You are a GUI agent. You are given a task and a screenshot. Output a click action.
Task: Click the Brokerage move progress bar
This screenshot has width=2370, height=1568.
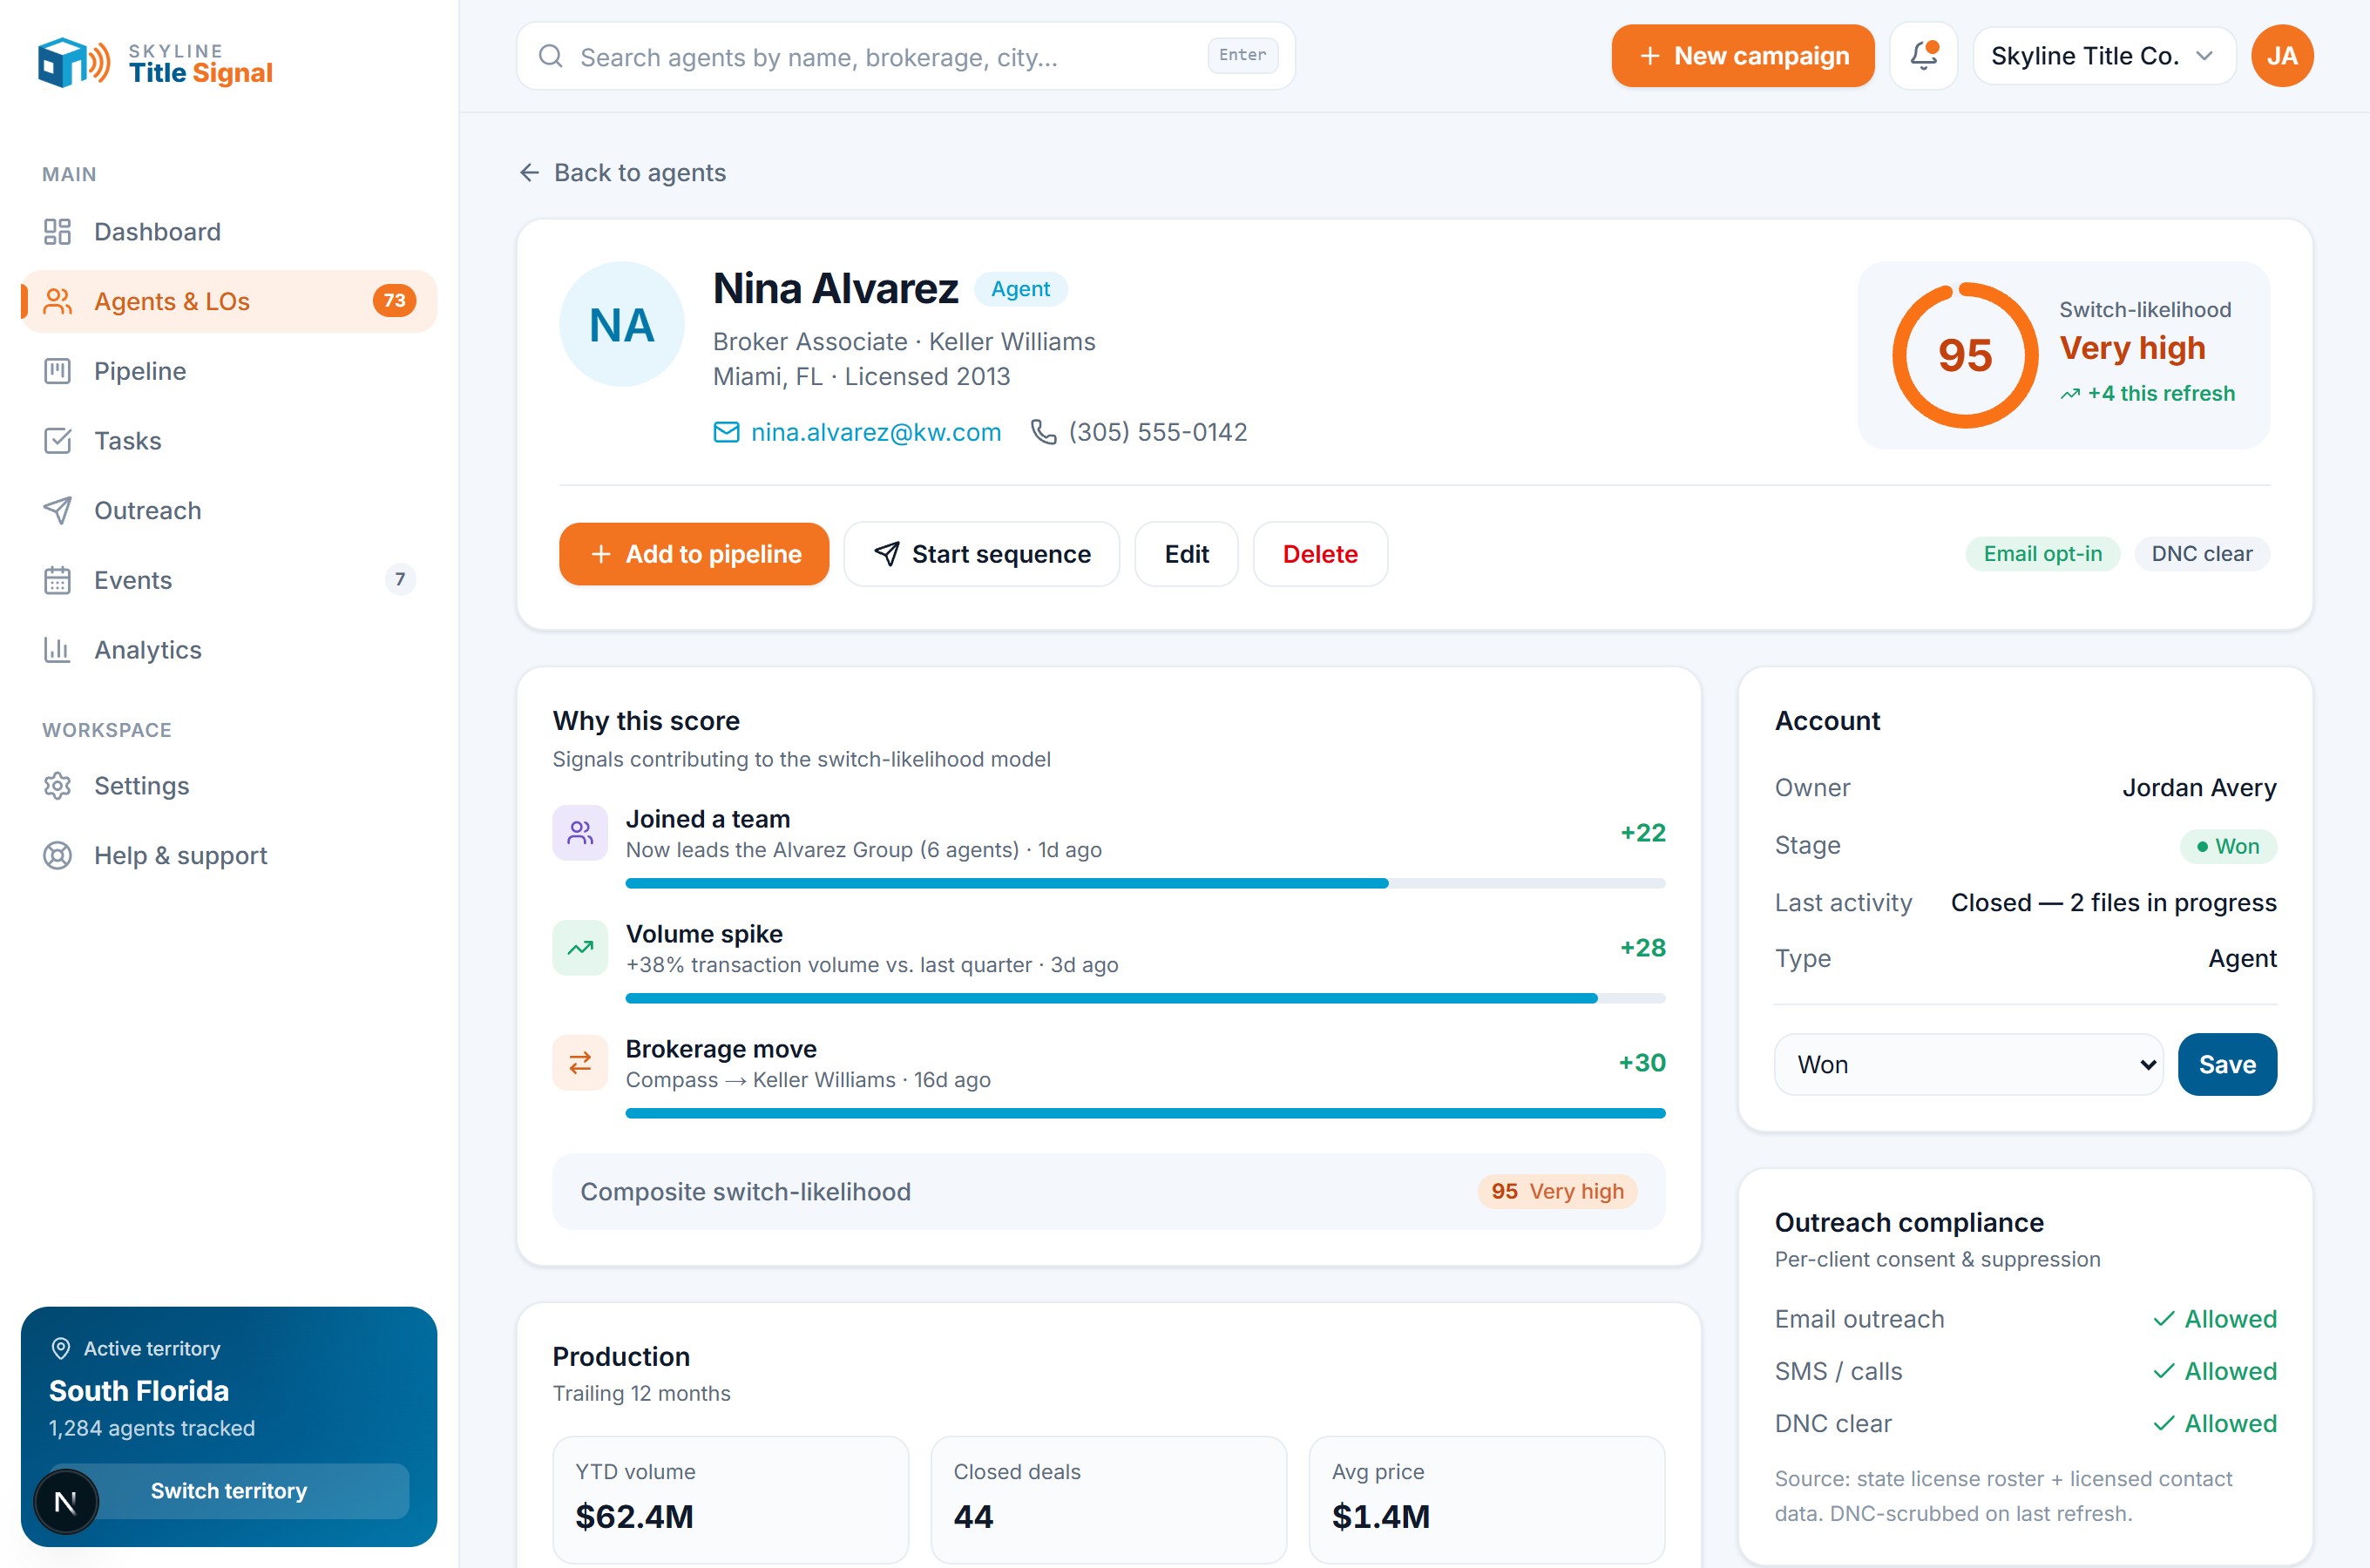point(1145,1114)
